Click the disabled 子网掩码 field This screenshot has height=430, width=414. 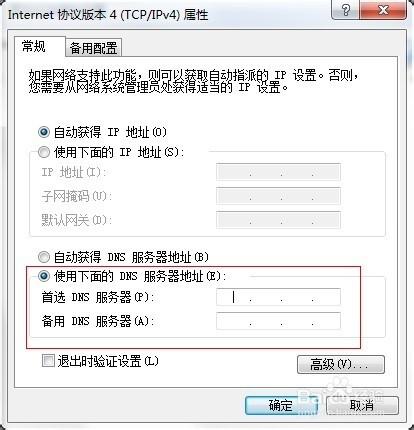point(278,196)
